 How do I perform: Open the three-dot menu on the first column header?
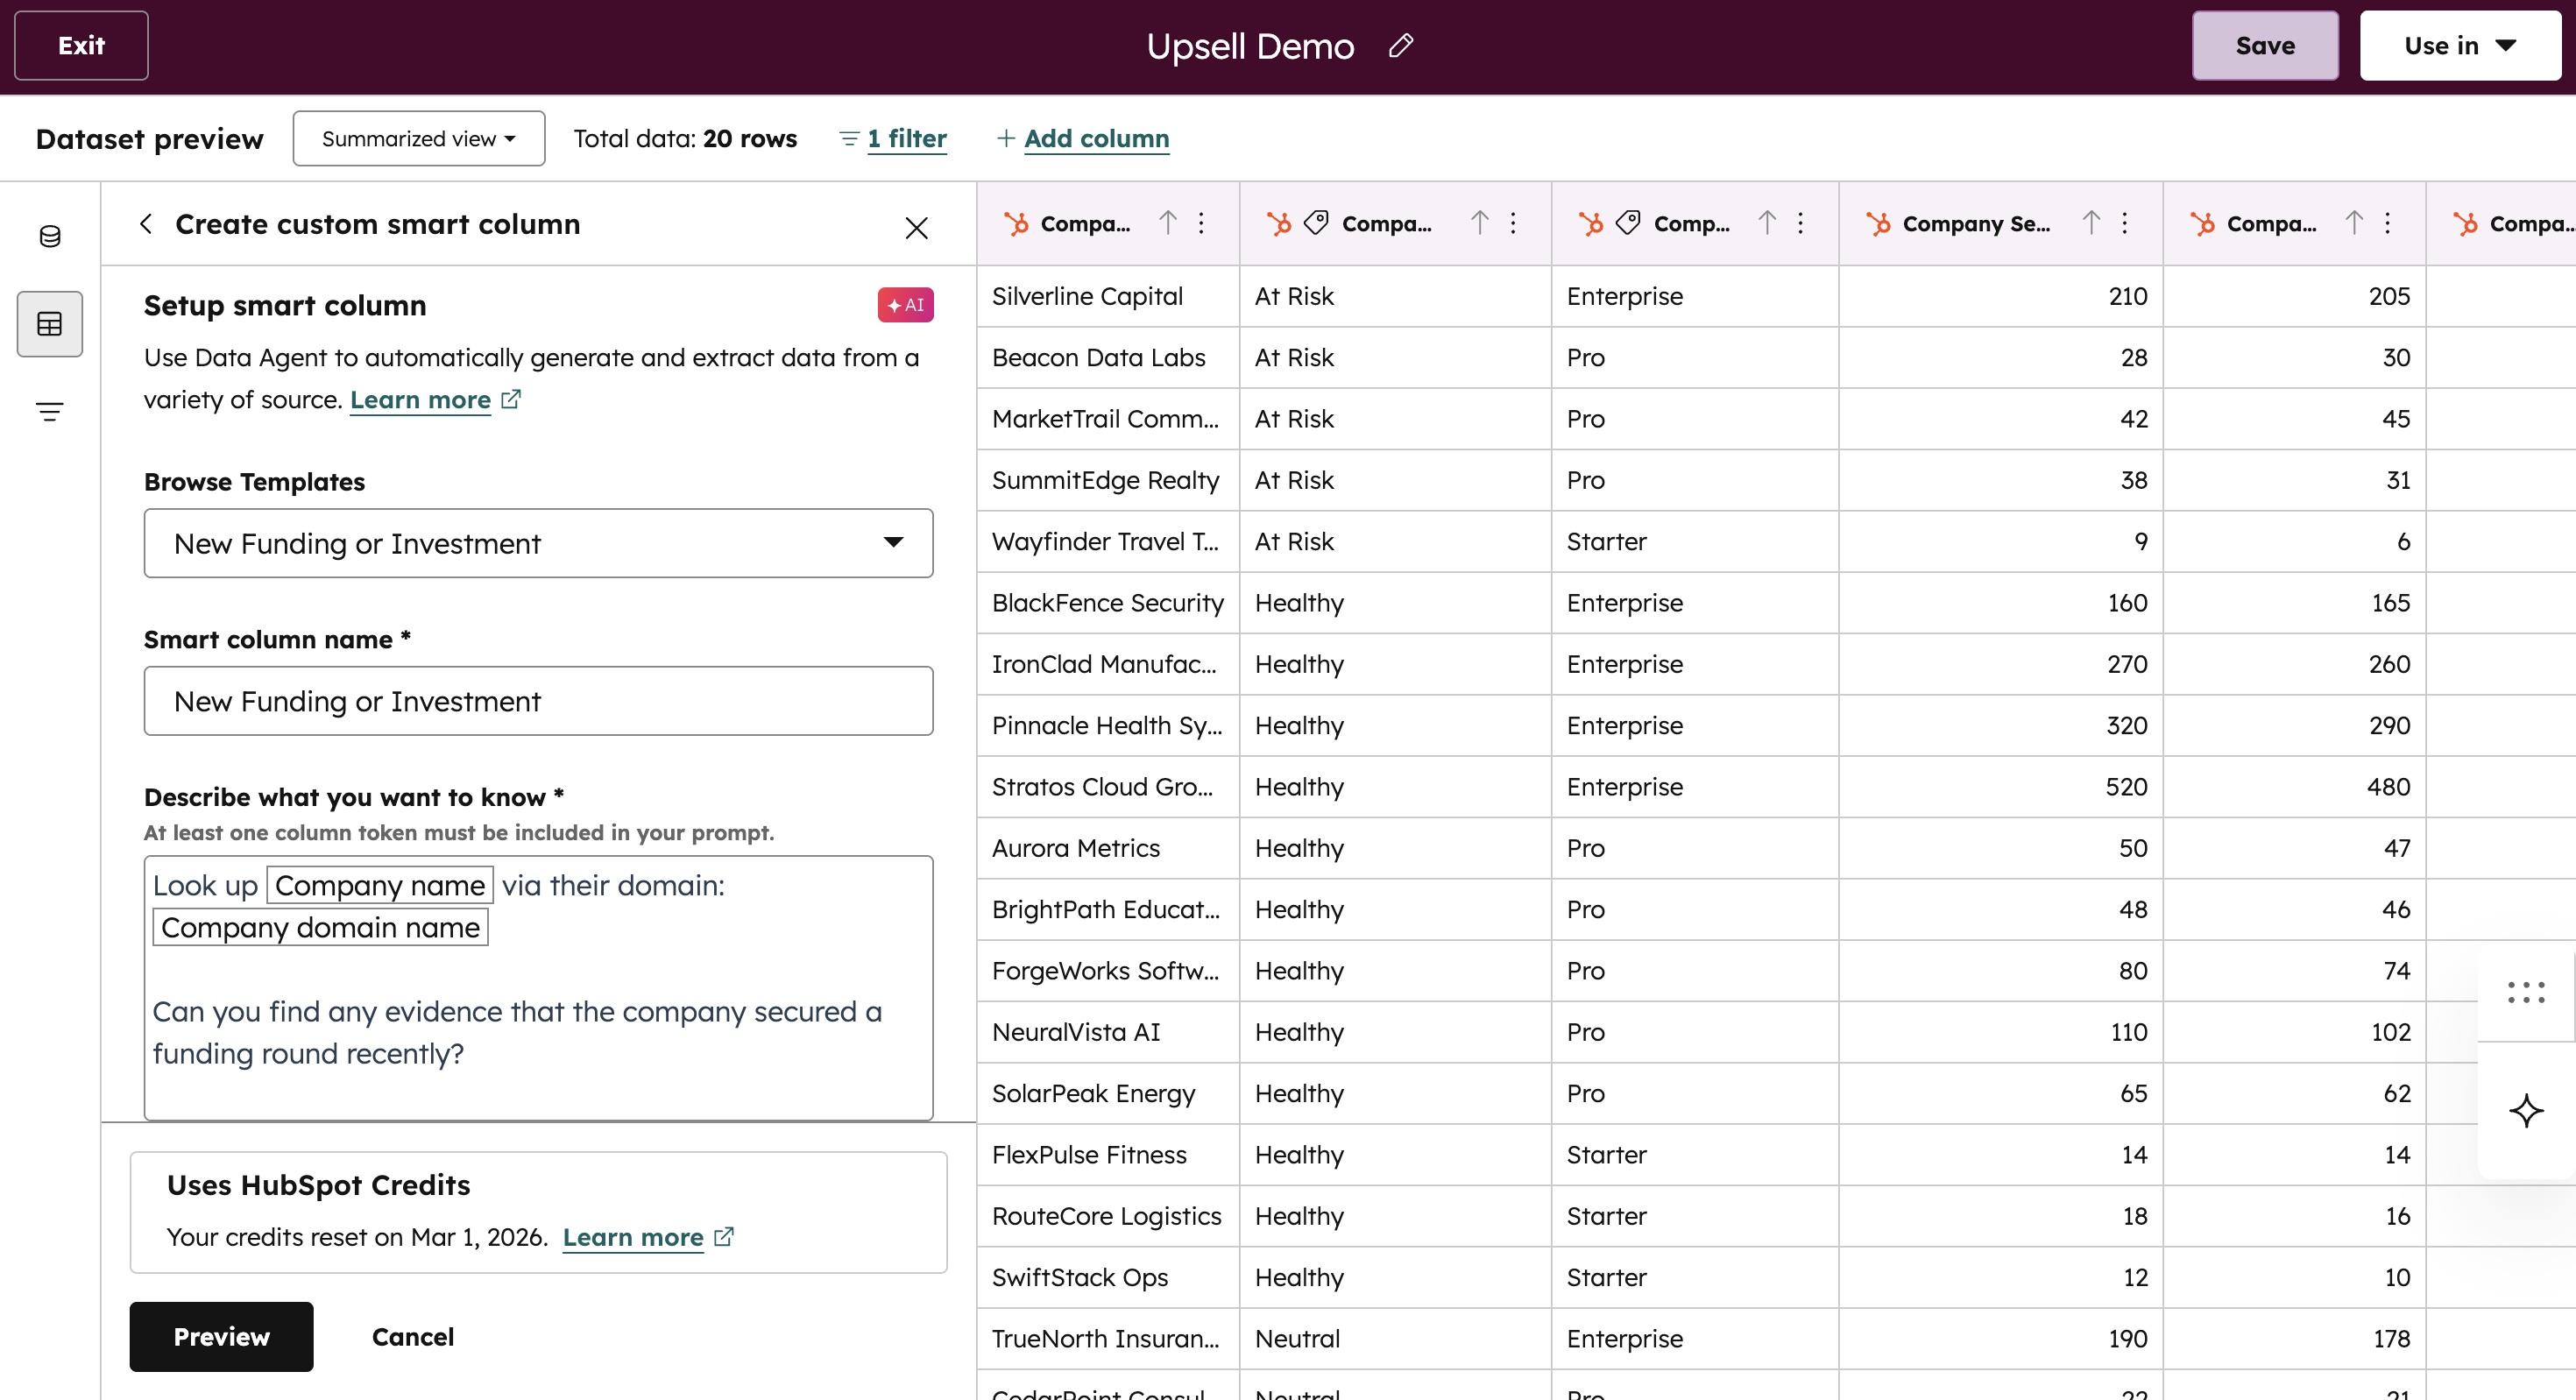1200,223
